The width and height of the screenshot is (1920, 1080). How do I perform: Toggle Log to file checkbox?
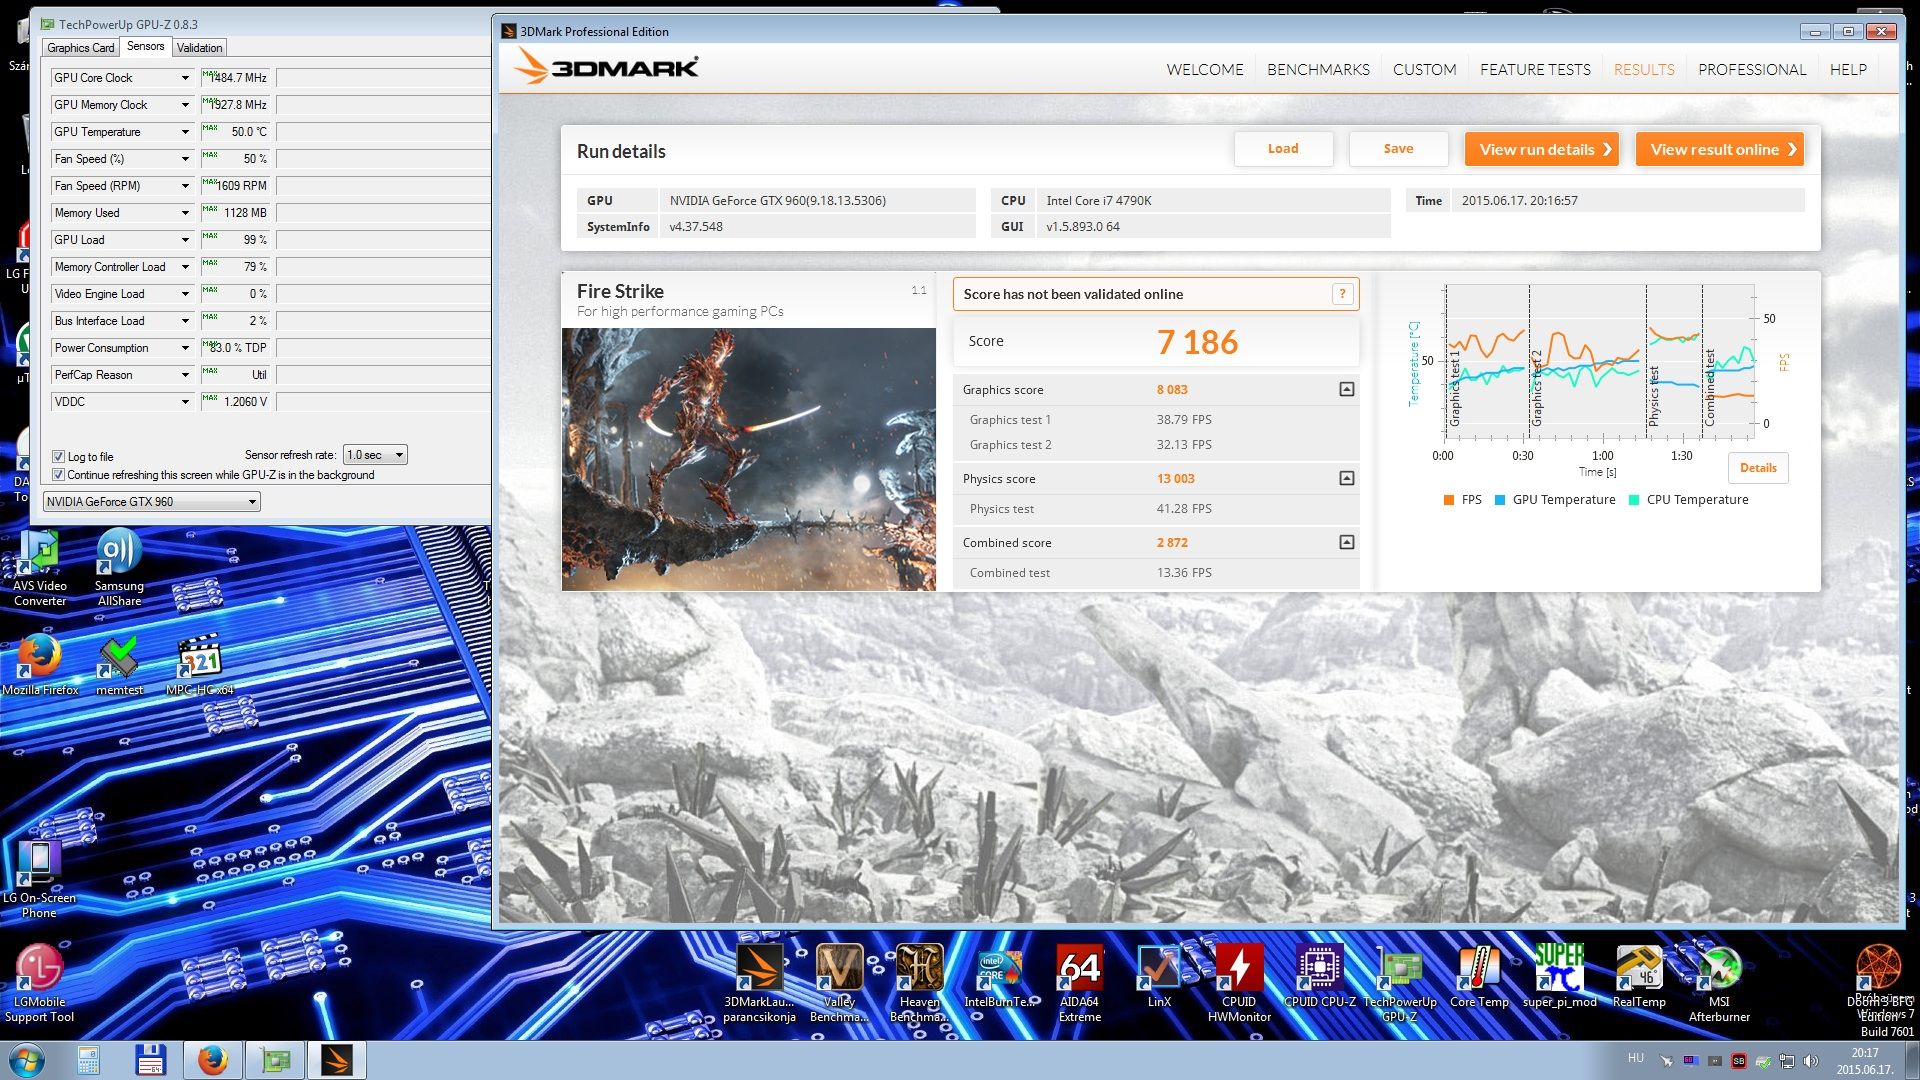pos(58,456)
